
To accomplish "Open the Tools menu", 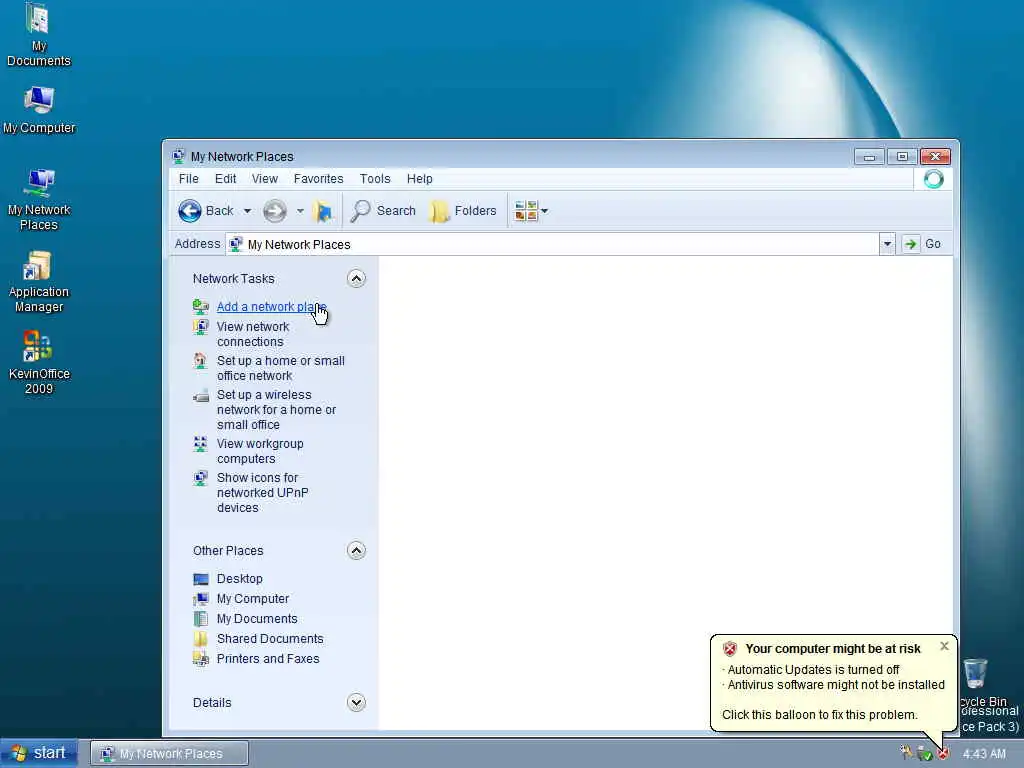I will (375, 179).
